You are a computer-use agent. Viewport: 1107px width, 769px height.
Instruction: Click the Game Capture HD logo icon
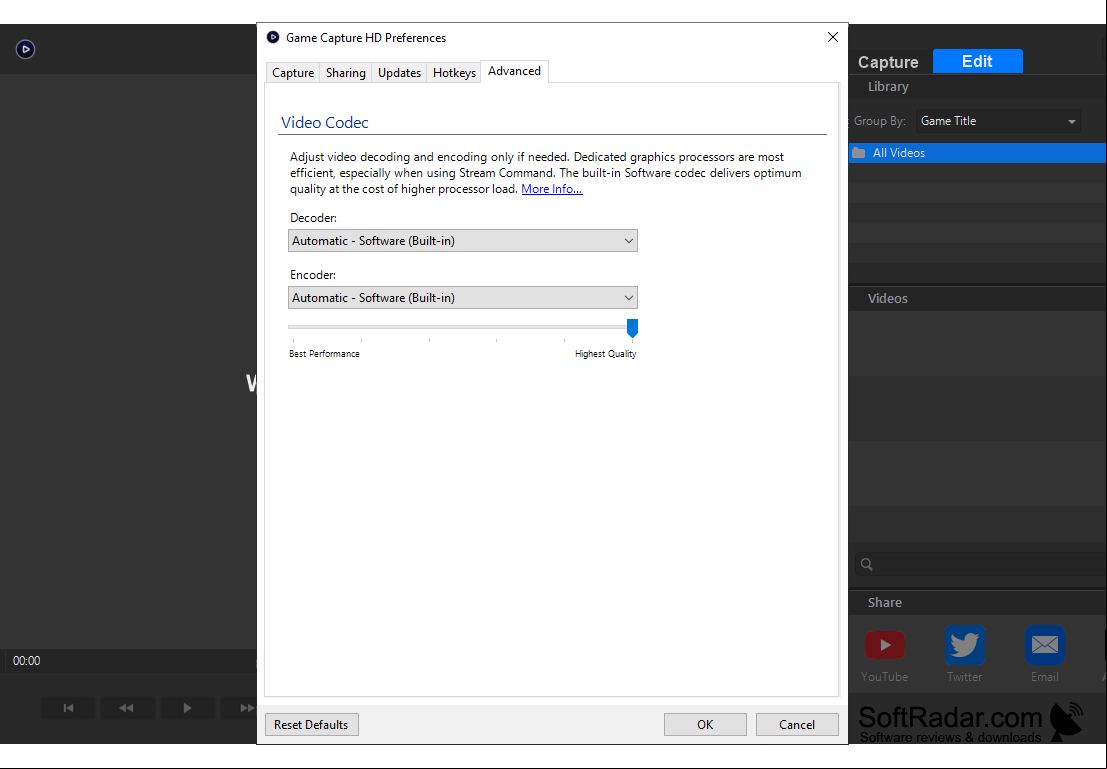(x=25, y=49)
